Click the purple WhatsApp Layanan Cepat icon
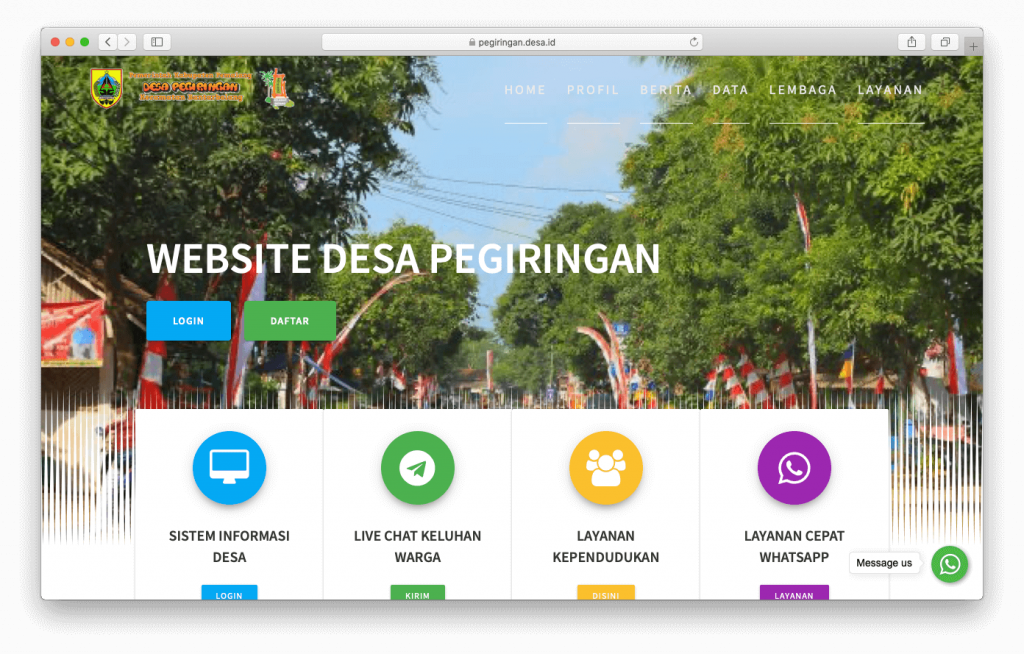 794,468
